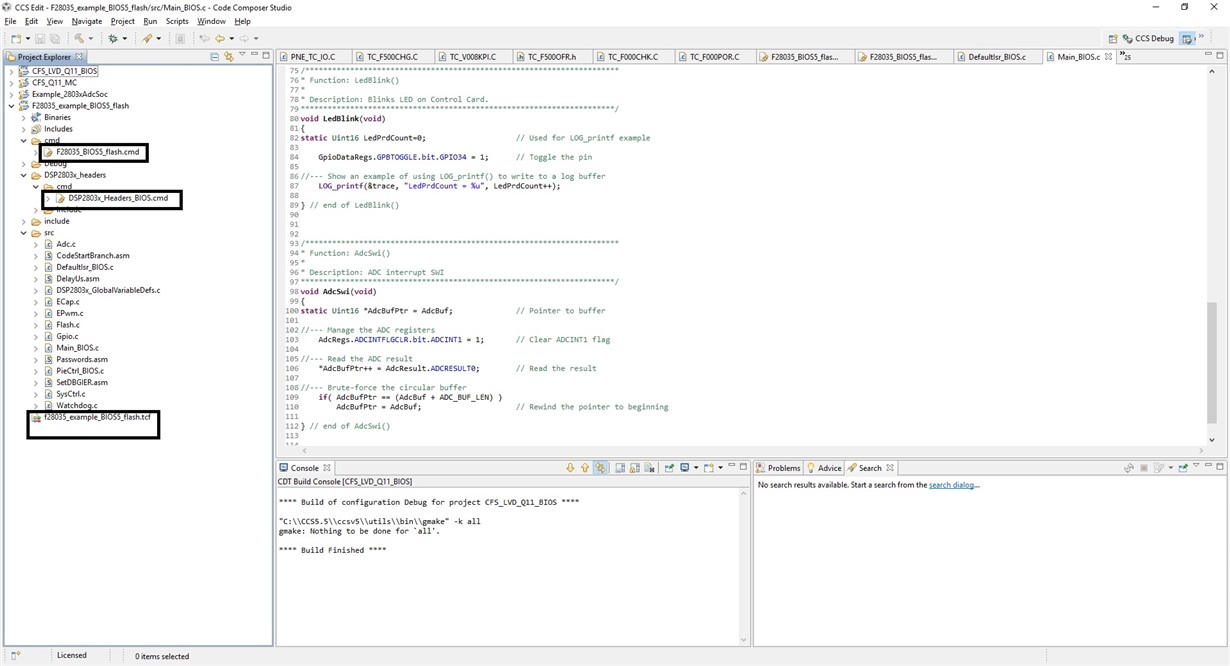The height and width of the screenshot is (666, 1230).
Task: Open the Open Console dropdown
Action: [721, 468]
